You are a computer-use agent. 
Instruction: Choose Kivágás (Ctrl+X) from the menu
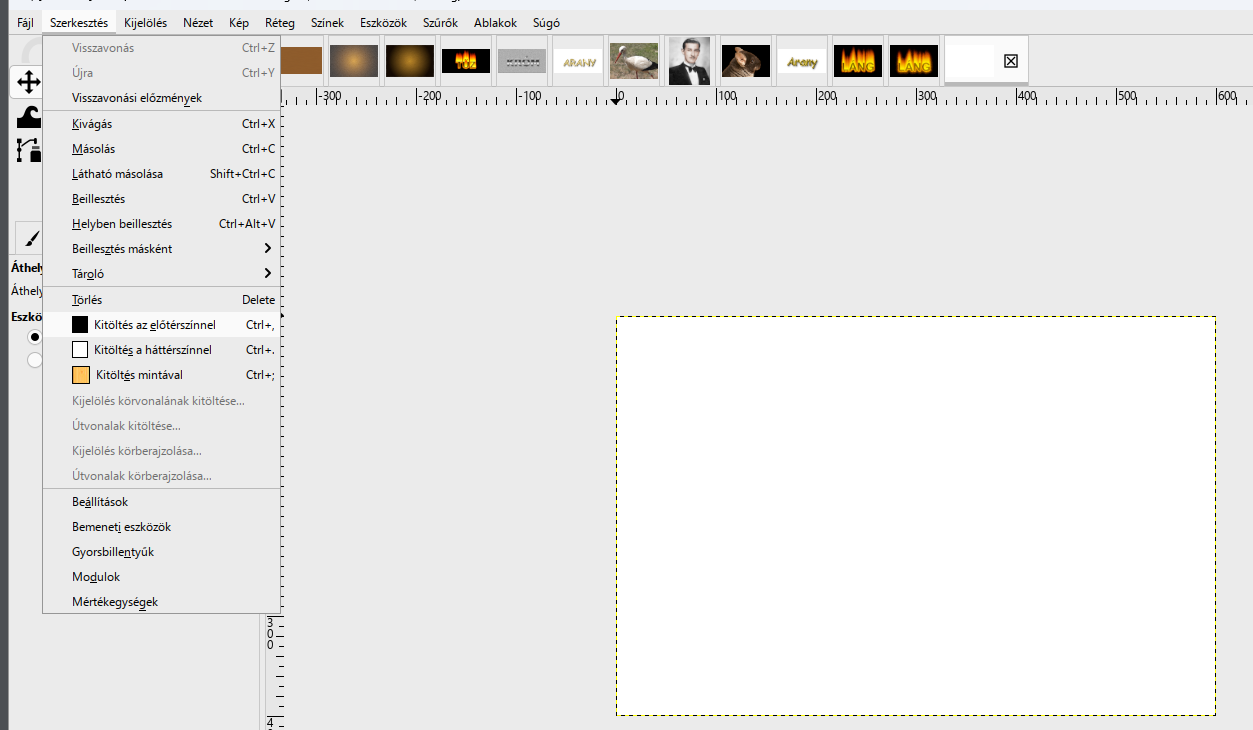(x=161, y=124)
